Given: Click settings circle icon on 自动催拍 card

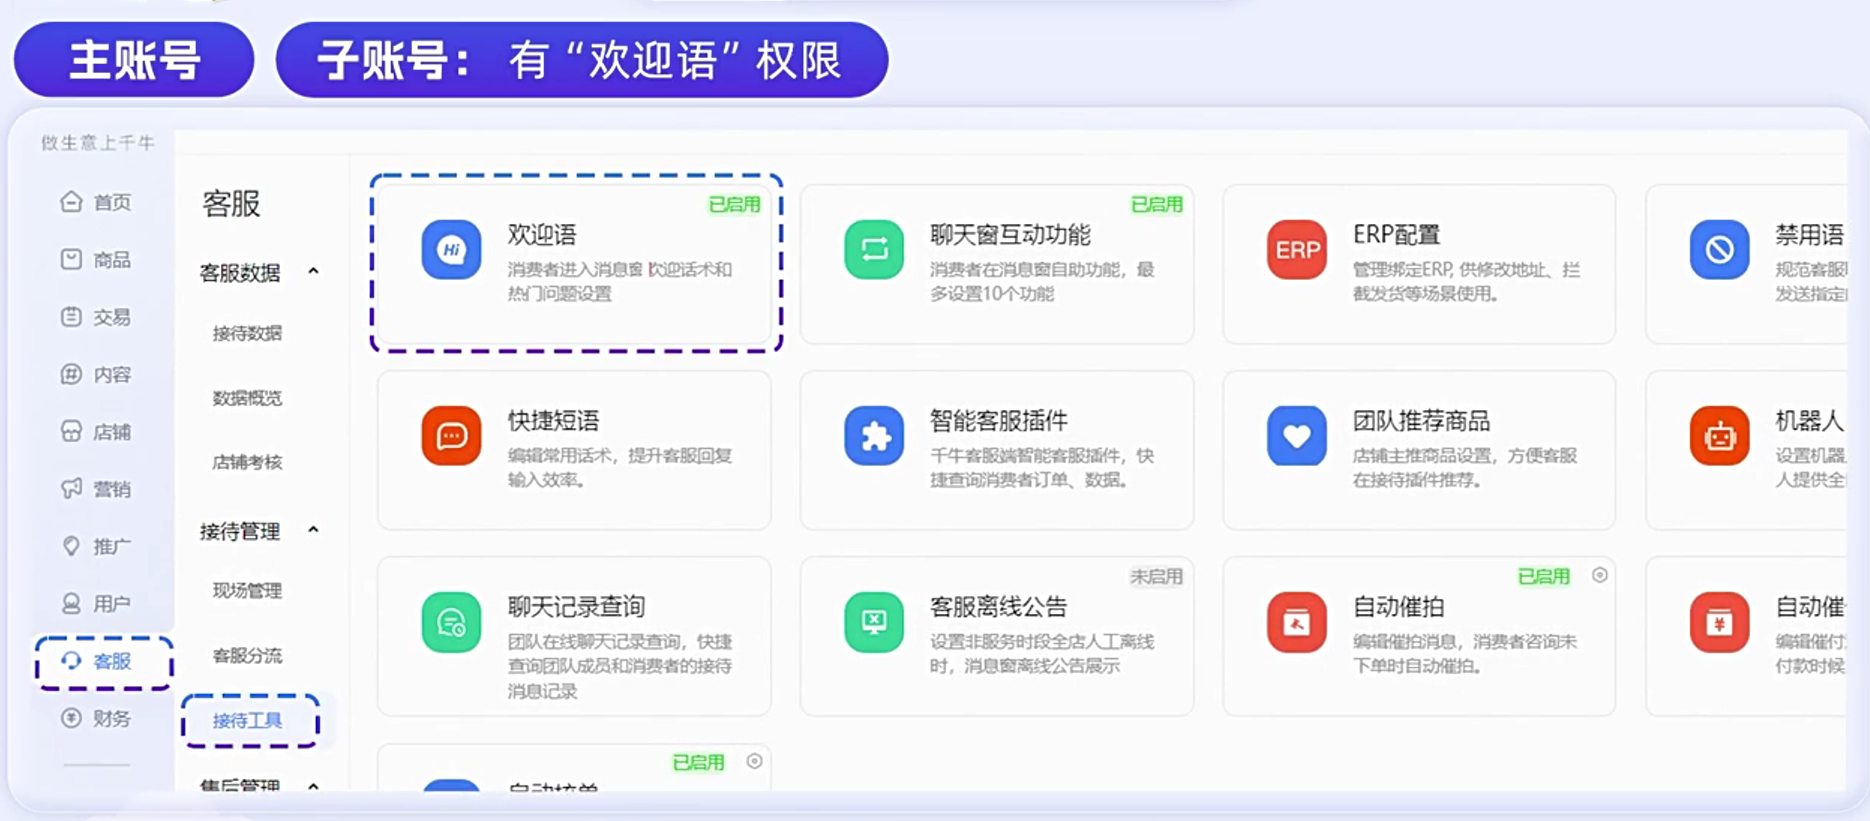Looking at the screenshot, I should click(x=1600, y=575).
